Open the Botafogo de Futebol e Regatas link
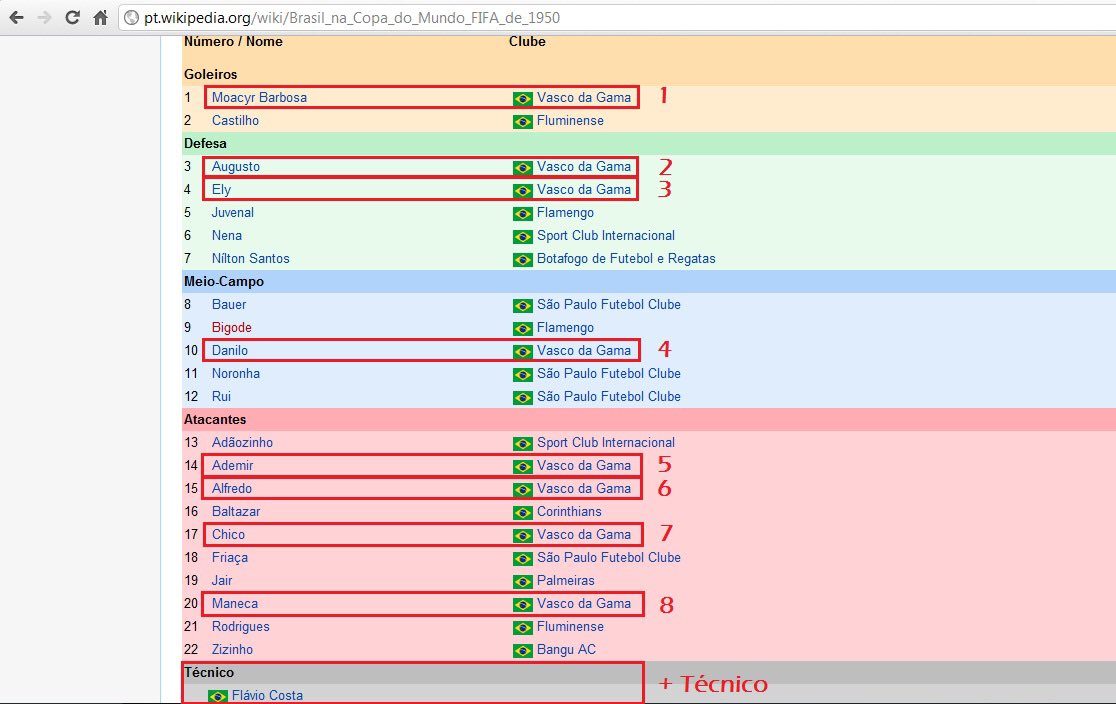The width and height of the screenshot is (1116, 704). 626,258
